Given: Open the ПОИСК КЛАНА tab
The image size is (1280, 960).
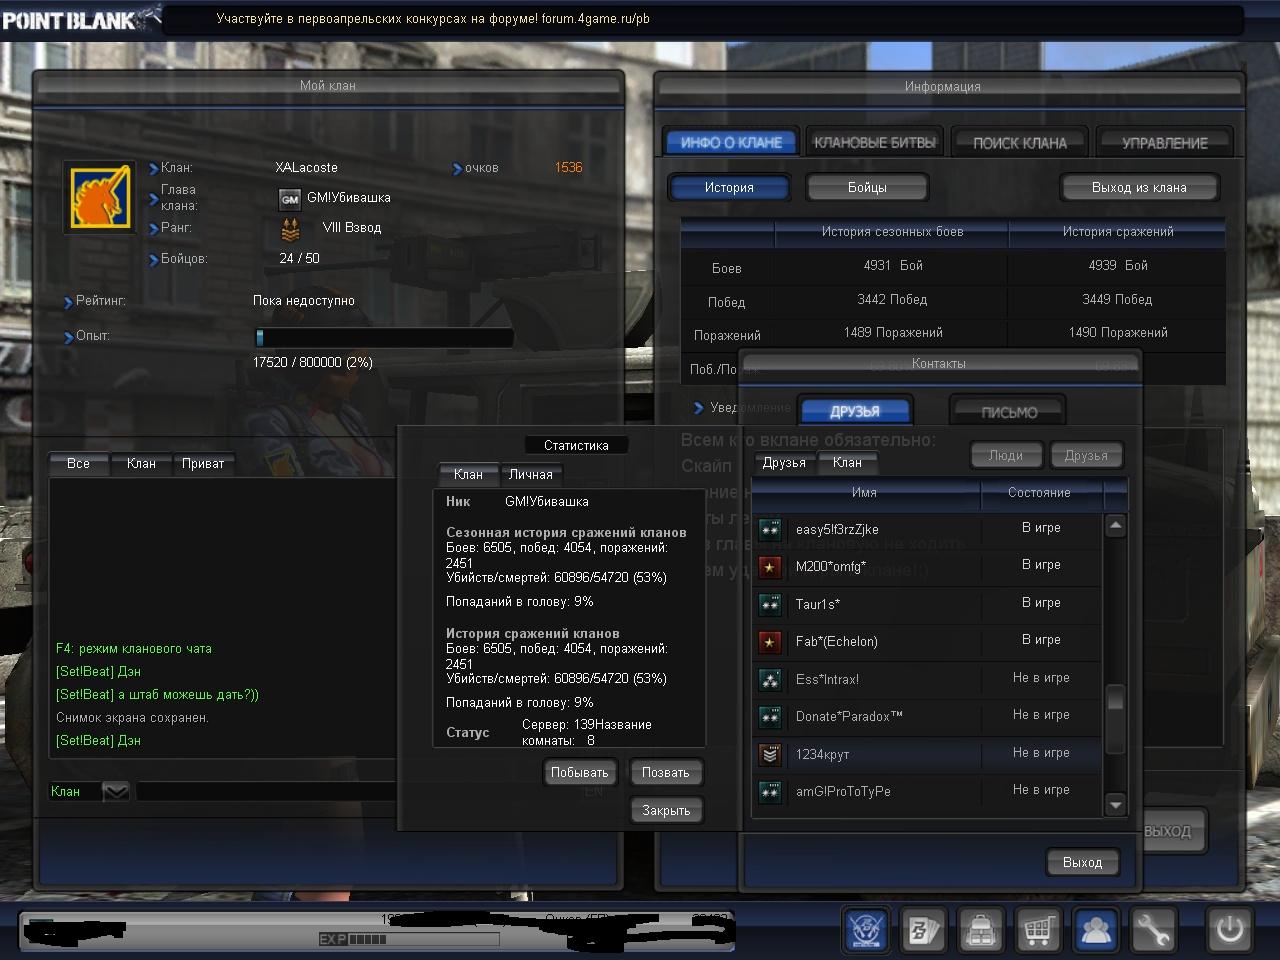Looking at the screenshot, I should click(x=1019, y=143).
